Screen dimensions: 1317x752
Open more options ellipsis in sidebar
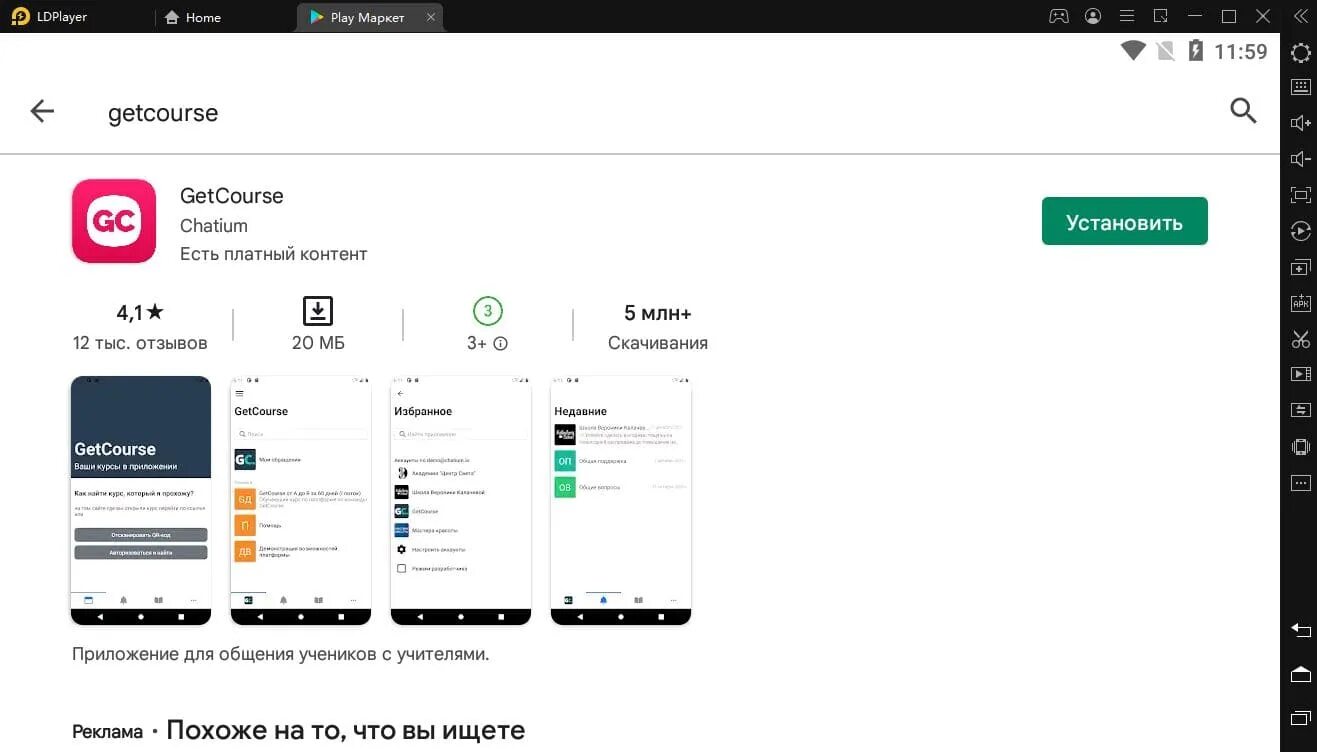1300,482
